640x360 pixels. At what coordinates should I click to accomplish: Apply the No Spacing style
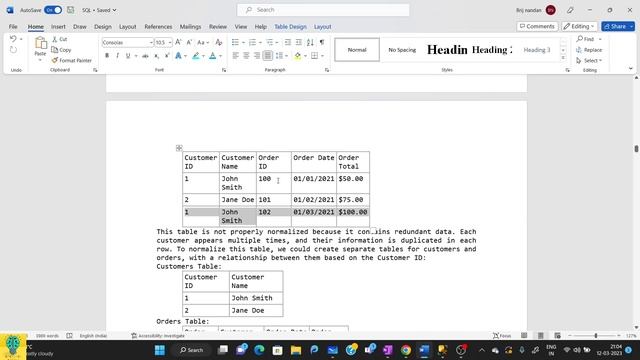point(402,50)
